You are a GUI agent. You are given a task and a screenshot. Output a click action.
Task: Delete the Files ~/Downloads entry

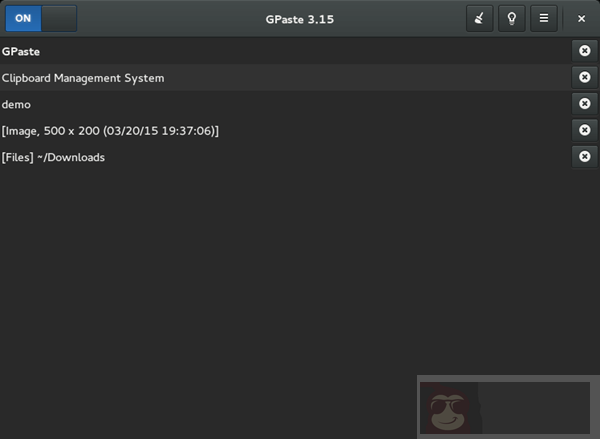[x=585, y=156]
